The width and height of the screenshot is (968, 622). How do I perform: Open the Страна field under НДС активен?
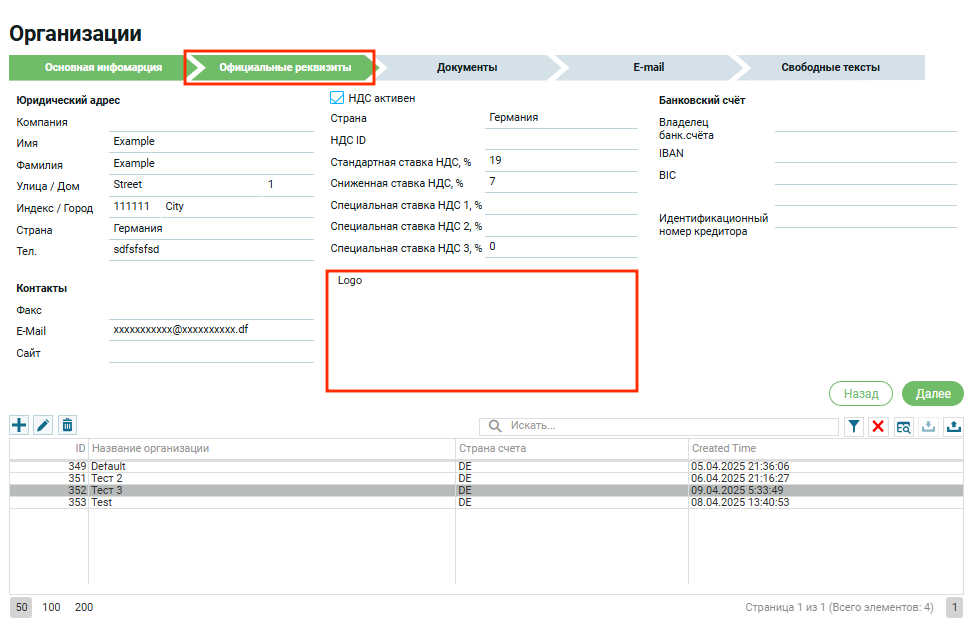tap(560, 118)
